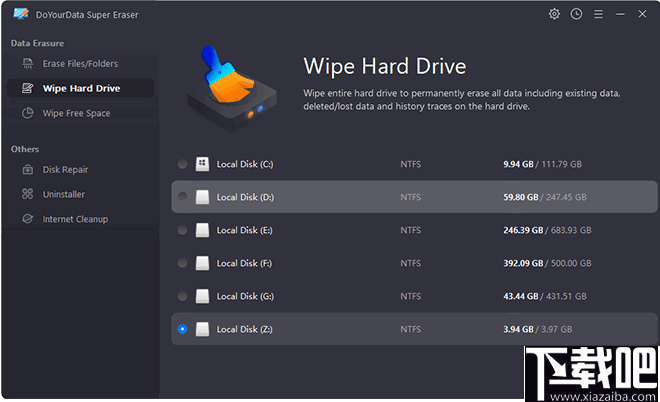The height and width of the screenshot is (402, 660).
Task: Click the 9.94 GB / 111.79 GB size text
Action: (x=543, y=164)
